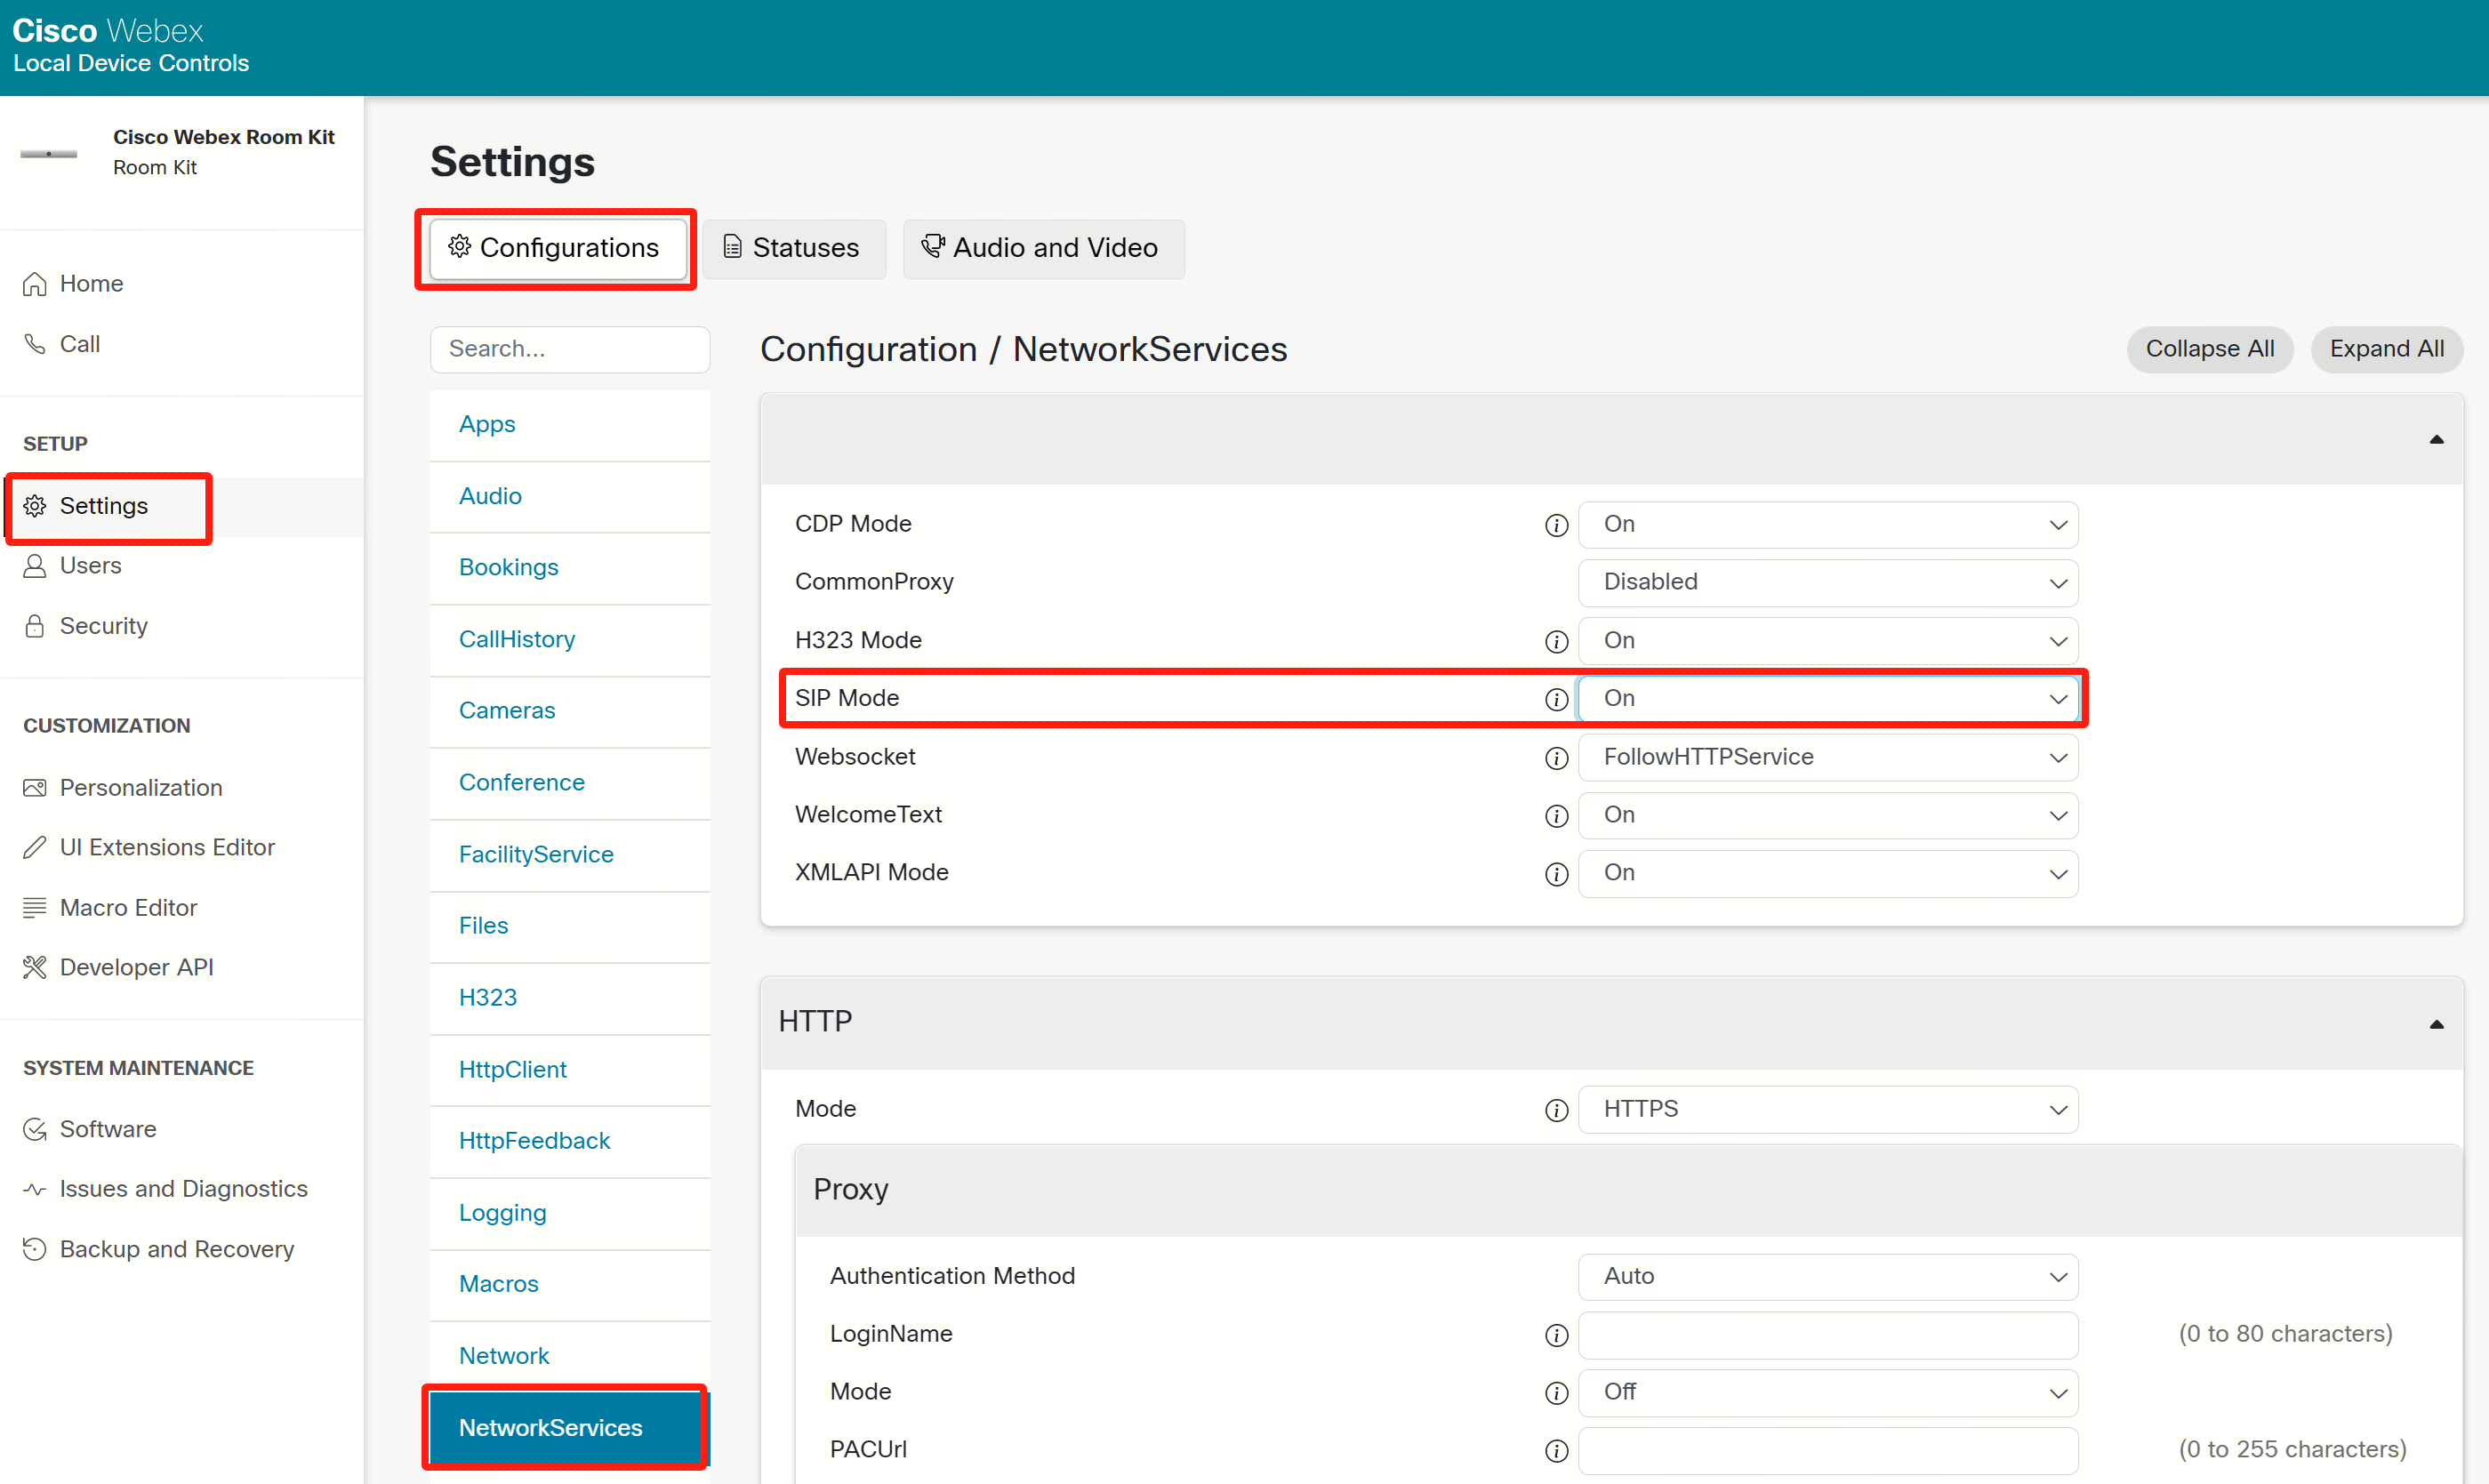Switch to the Statuses tab

coord(794,249)
